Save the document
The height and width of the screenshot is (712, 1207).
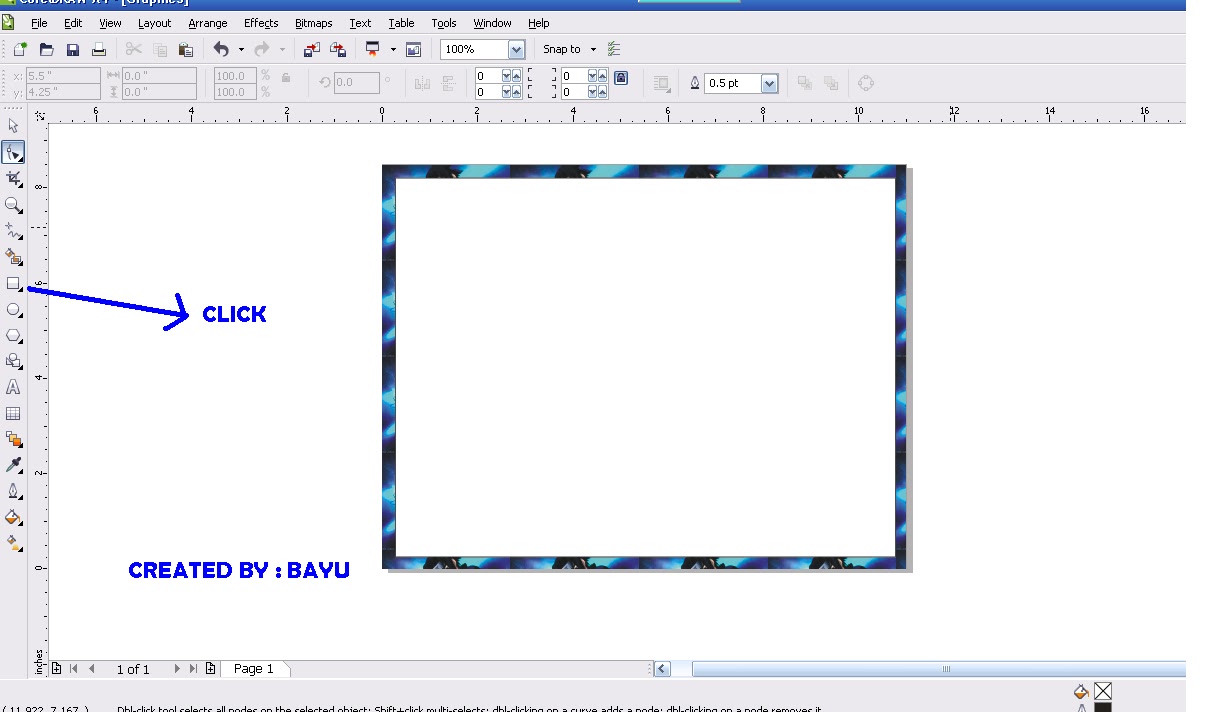72,49
